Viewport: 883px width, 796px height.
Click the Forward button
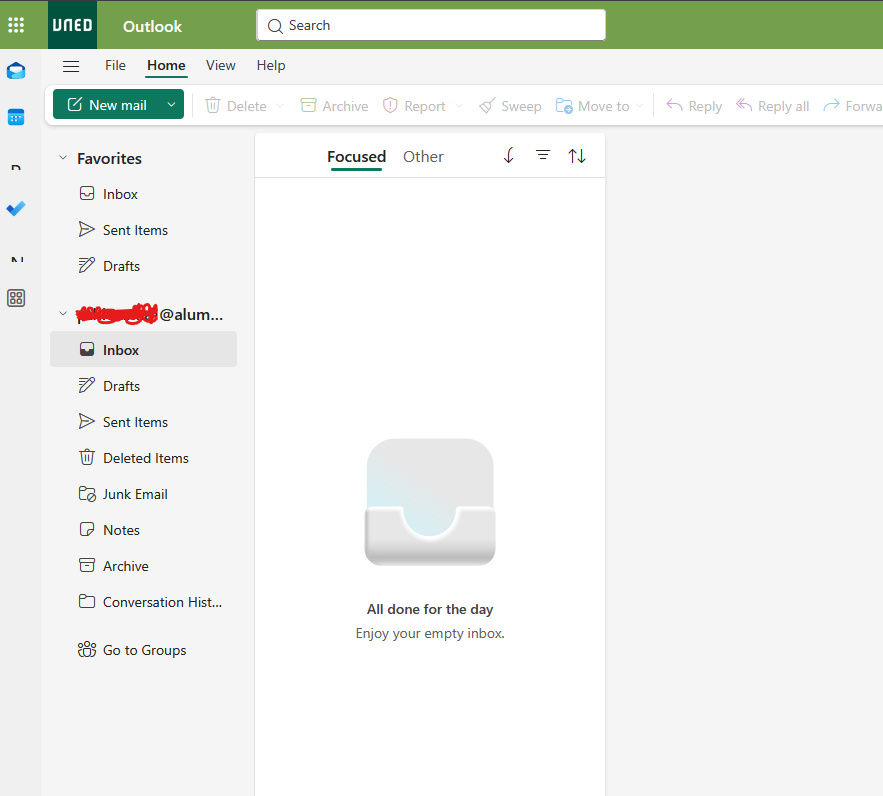click(x=853, y=106)
